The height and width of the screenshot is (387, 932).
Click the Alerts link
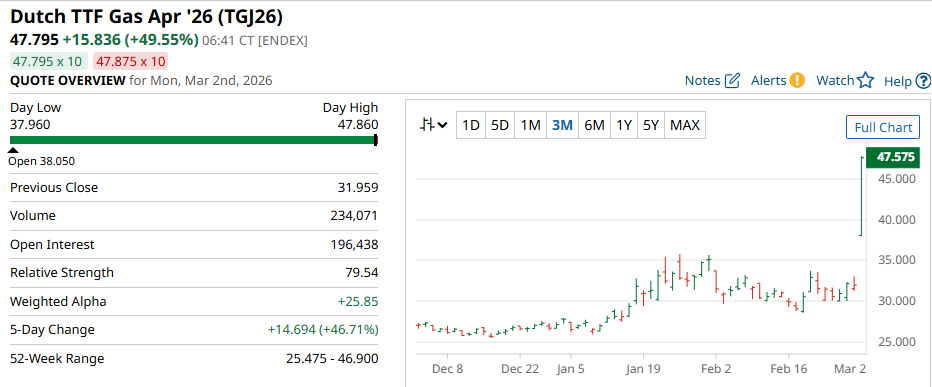(x=769, y=81)
